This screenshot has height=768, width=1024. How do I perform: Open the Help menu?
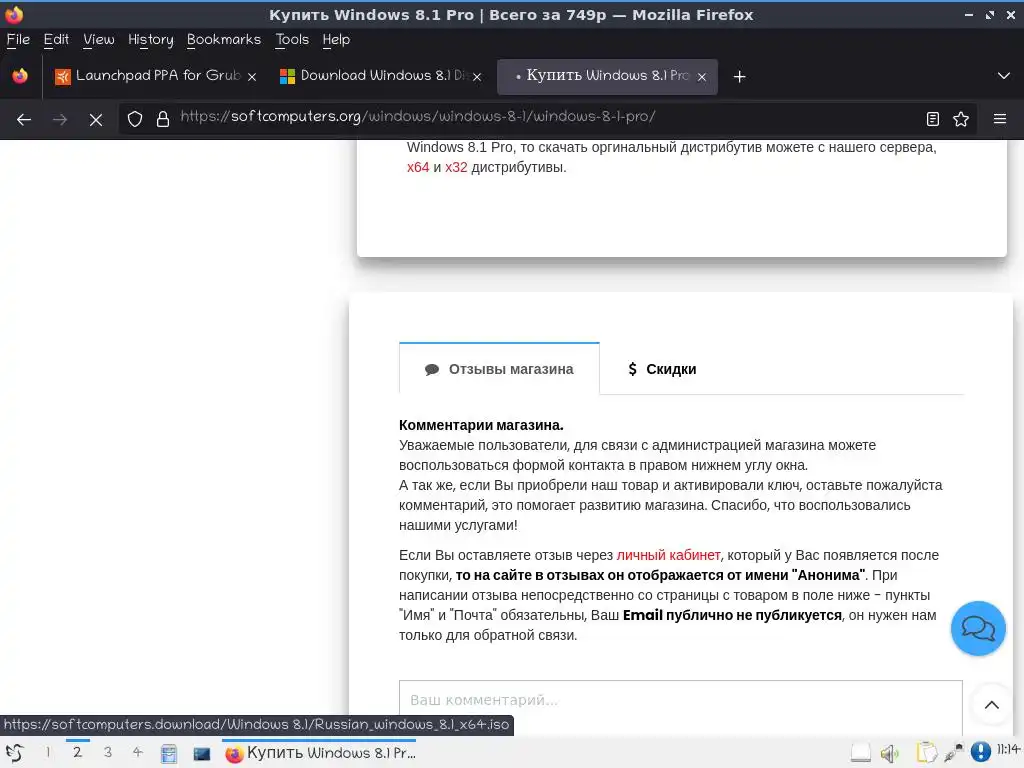pos(336,40)
